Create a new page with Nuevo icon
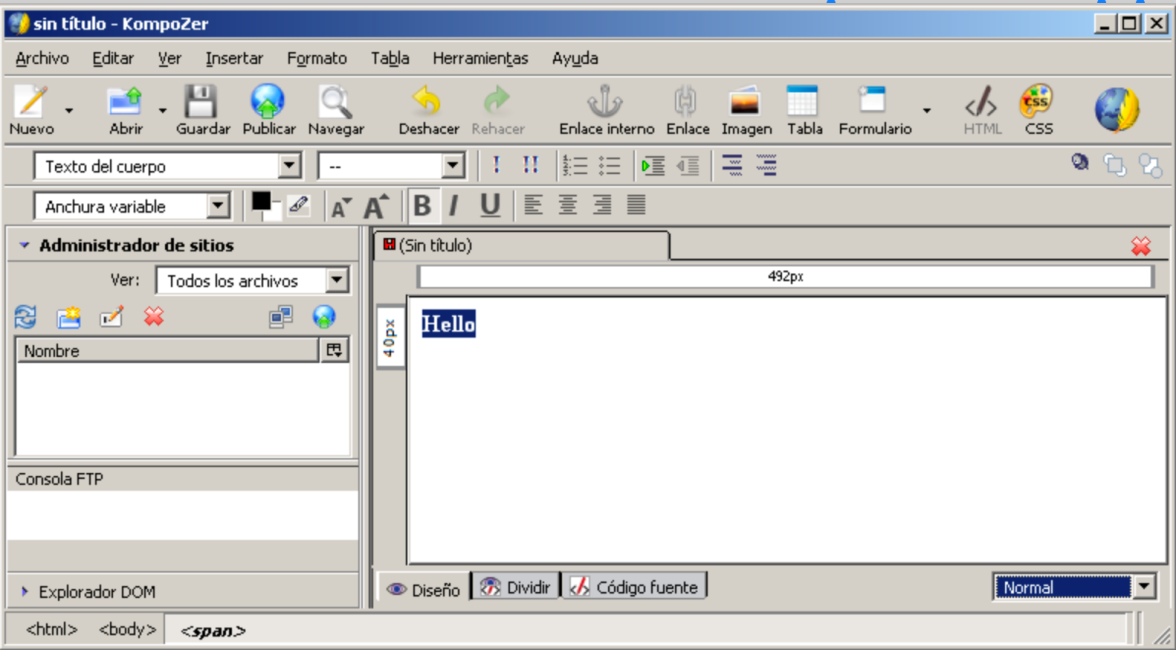 point(32,110)
